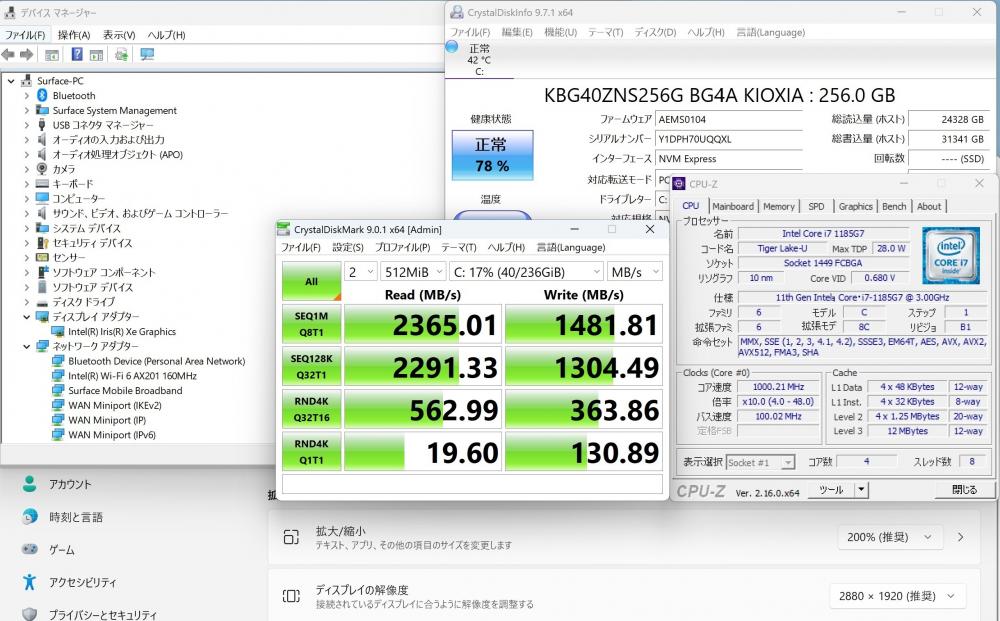Open プライバシーとセキュリティ in Settings sidebar
1000x621 pixels.
click(x=103, y=615)
